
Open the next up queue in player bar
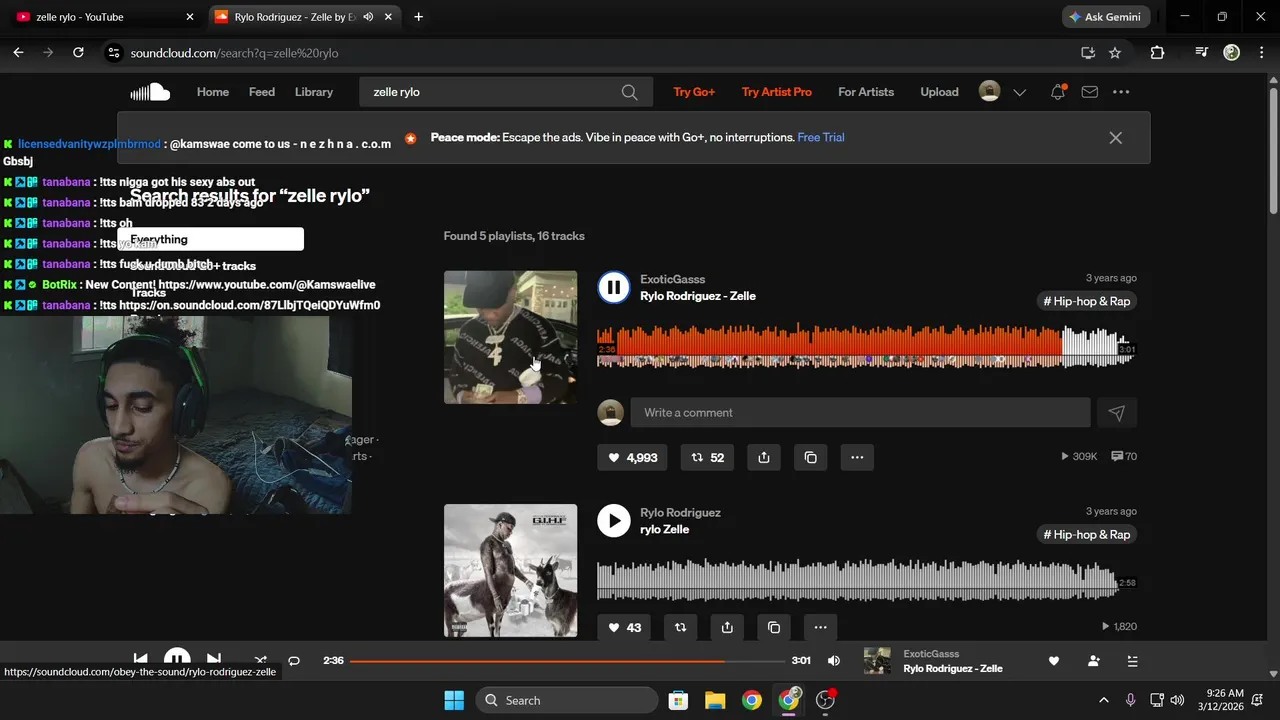tap(1132, 661)
